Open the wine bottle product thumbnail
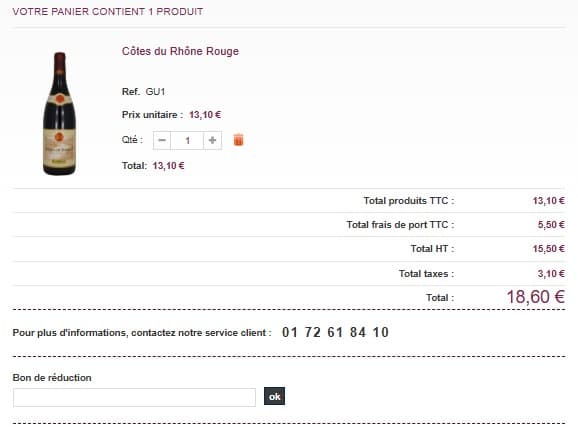Viewport: 578px width, 427px height. [60, 114]
